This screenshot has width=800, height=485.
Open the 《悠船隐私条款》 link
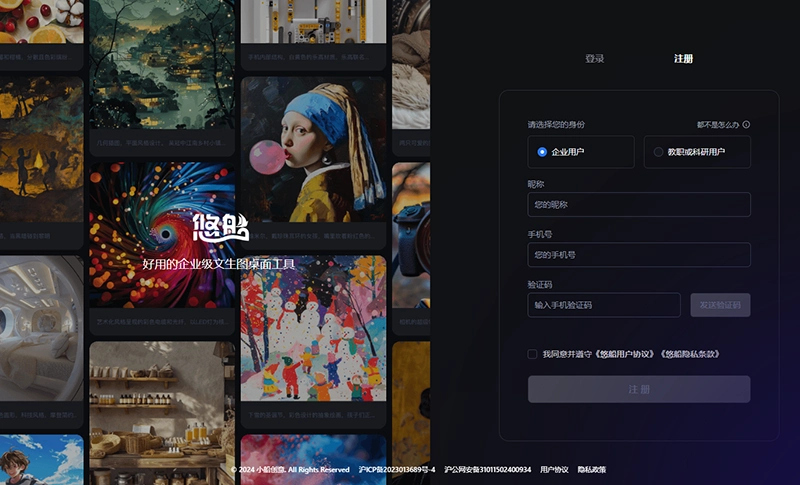click(x=690, y=354)
